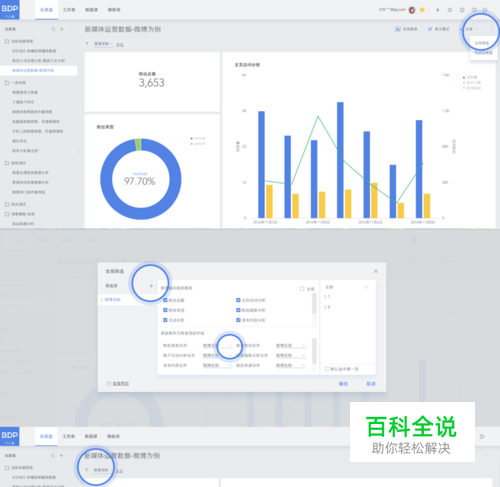The image size is (500, 487).
Task: Click the blue normal legend swatch
Action: 192,138
